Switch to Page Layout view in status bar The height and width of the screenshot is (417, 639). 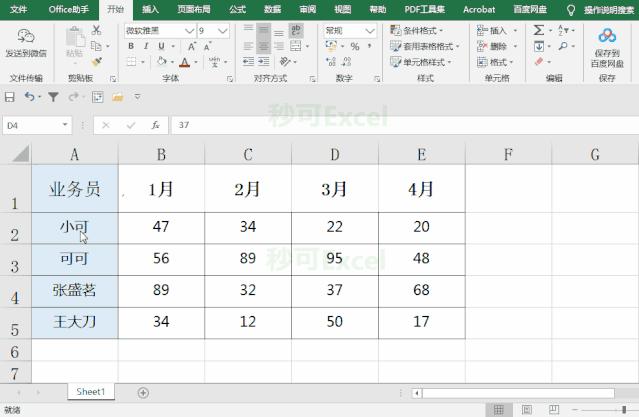click(x=527, y=410)
